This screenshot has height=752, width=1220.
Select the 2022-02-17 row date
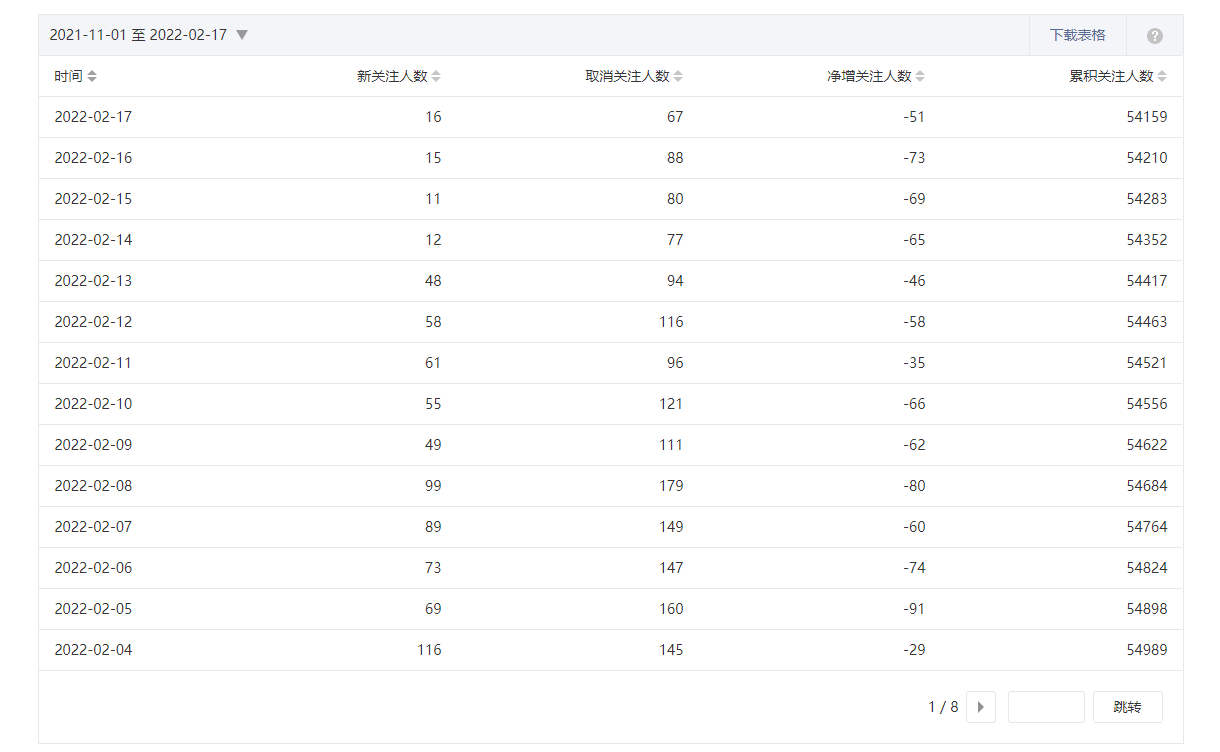tap(93, 117)
